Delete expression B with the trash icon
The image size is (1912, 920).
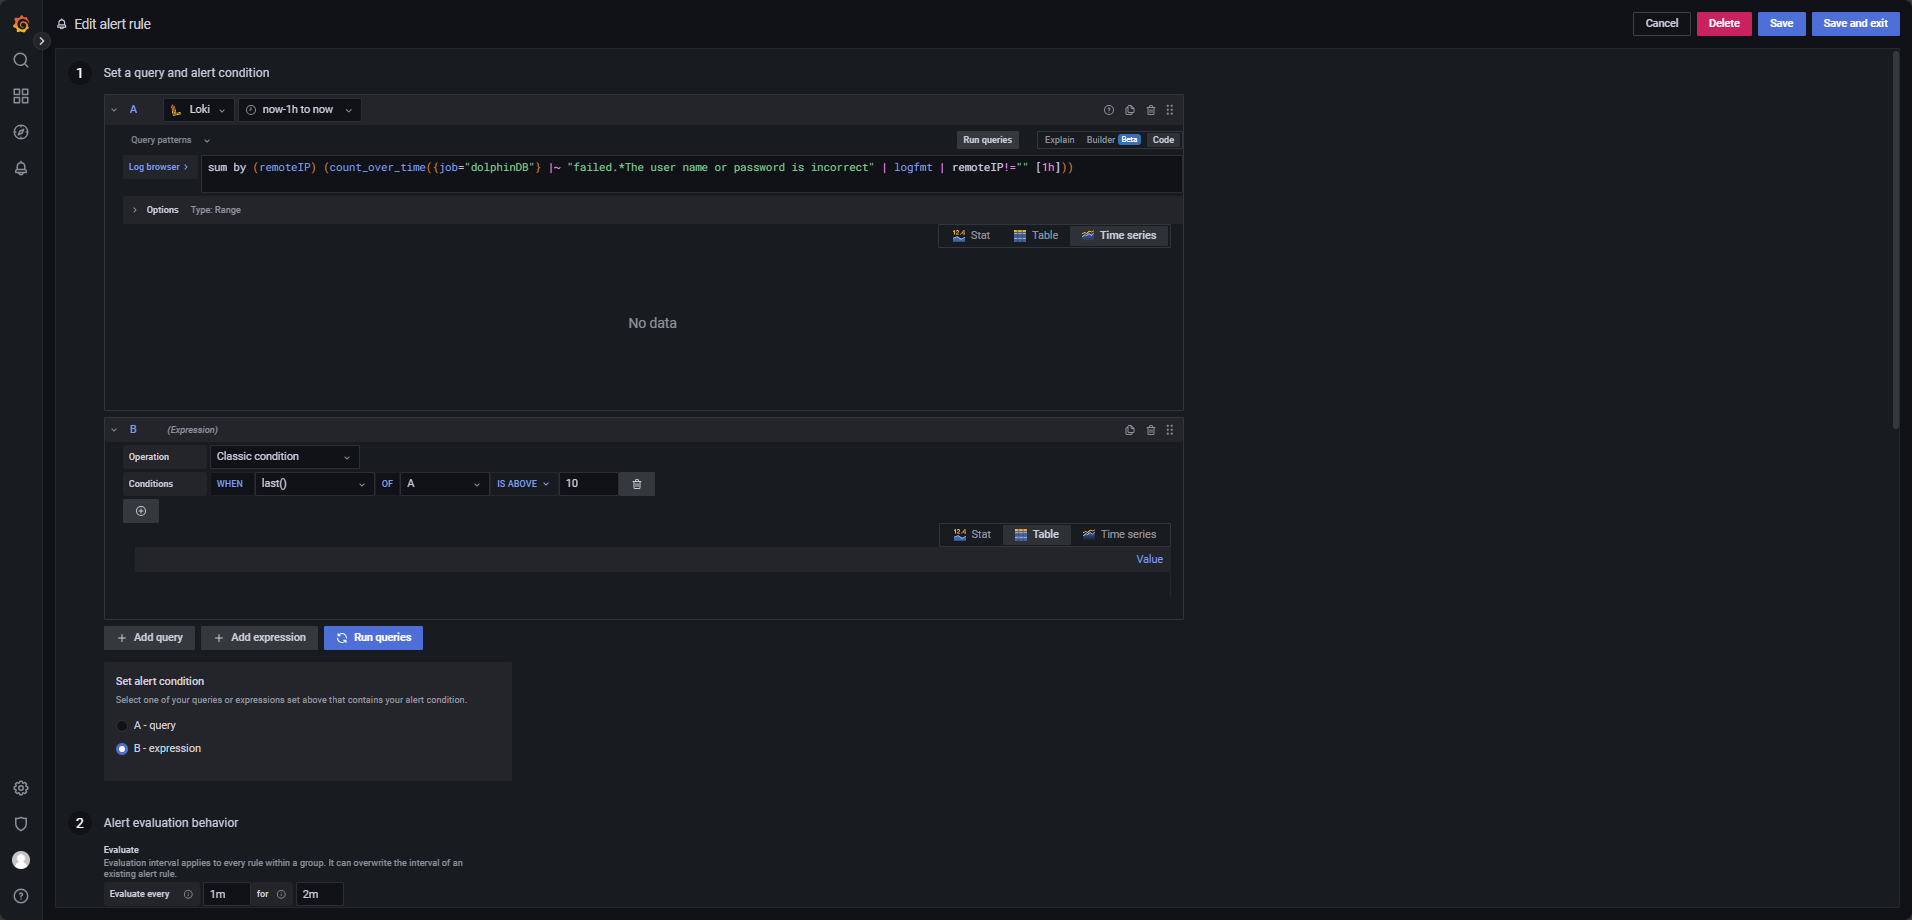[1149, 429]
